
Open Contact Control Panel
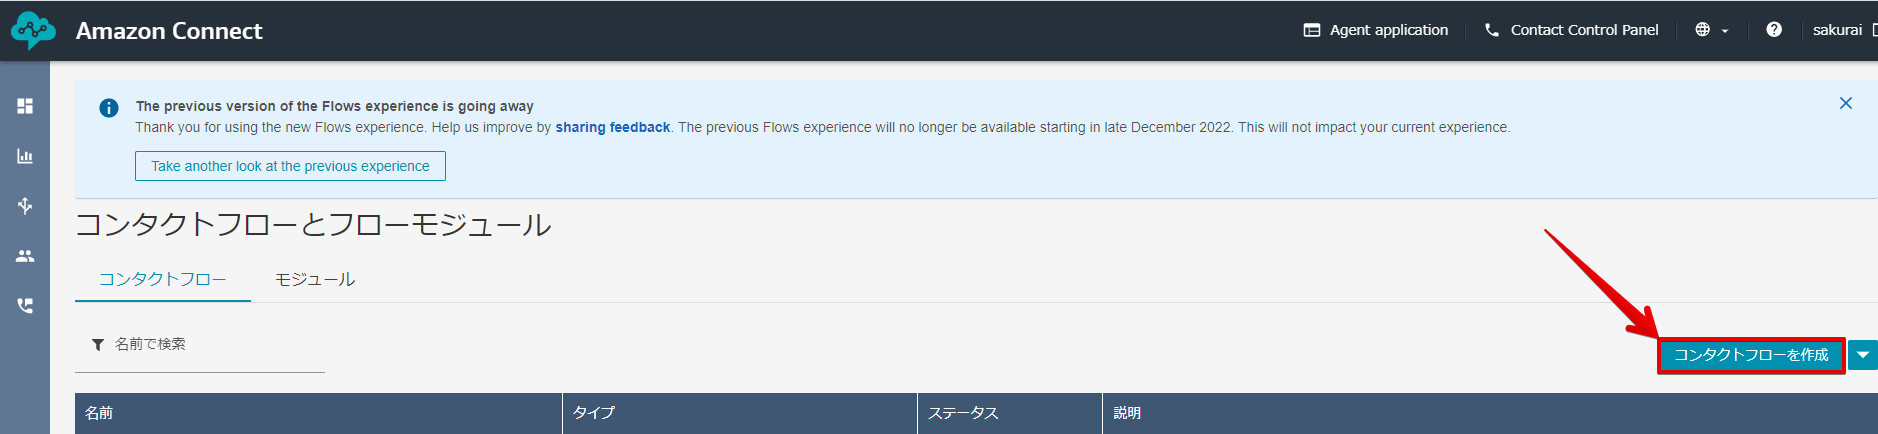point(1571,30)
